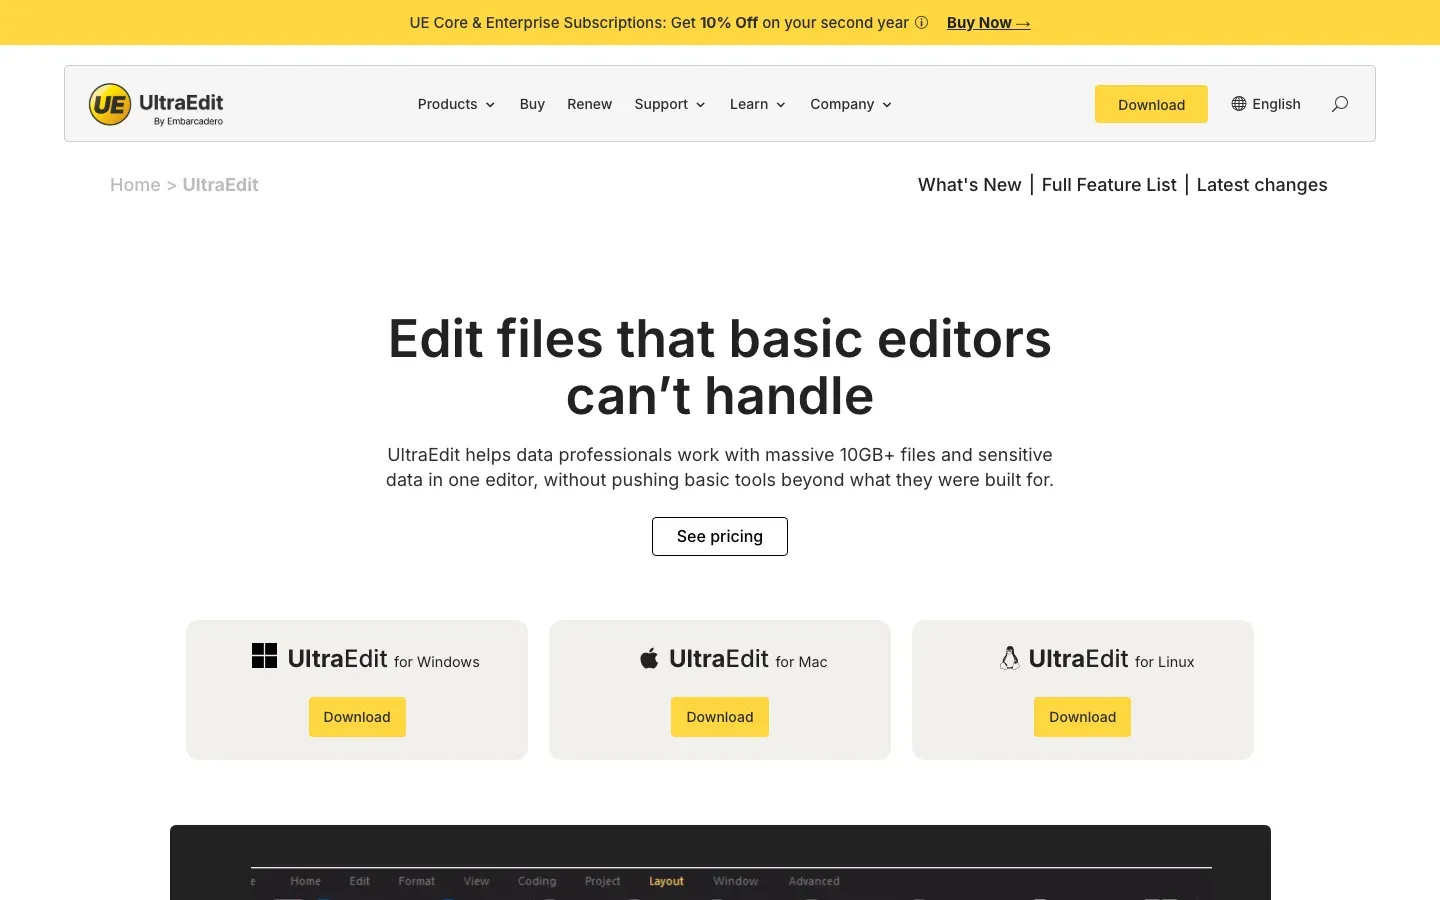Click the Buy Now link in banner
Image resolution: width=1440 pixels, height=900 pixels.
tap(988, 22)
